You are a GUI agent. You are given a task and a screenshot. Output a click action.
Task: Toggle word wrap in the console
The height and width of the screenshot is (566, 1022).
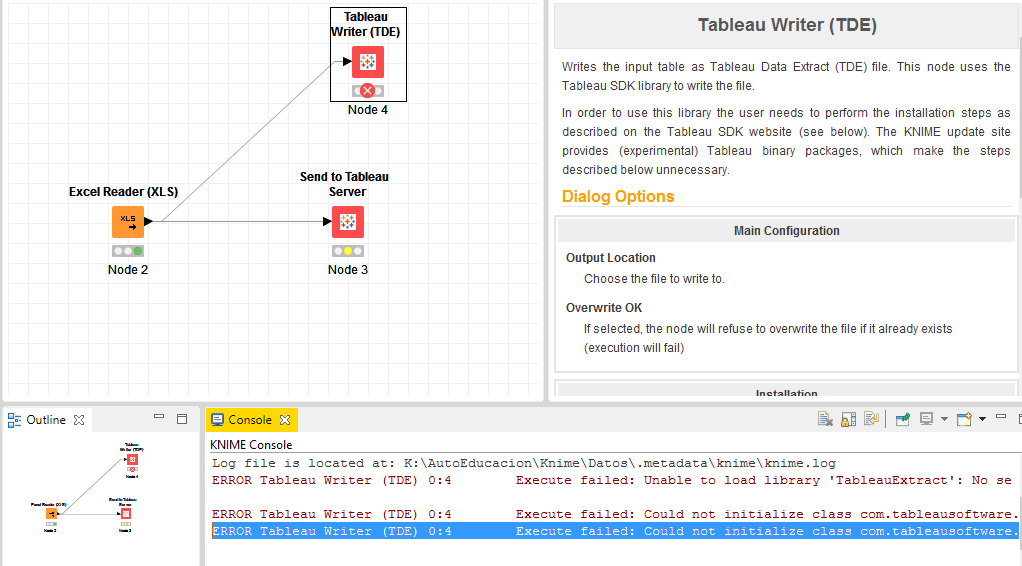(x=871, y=419)
